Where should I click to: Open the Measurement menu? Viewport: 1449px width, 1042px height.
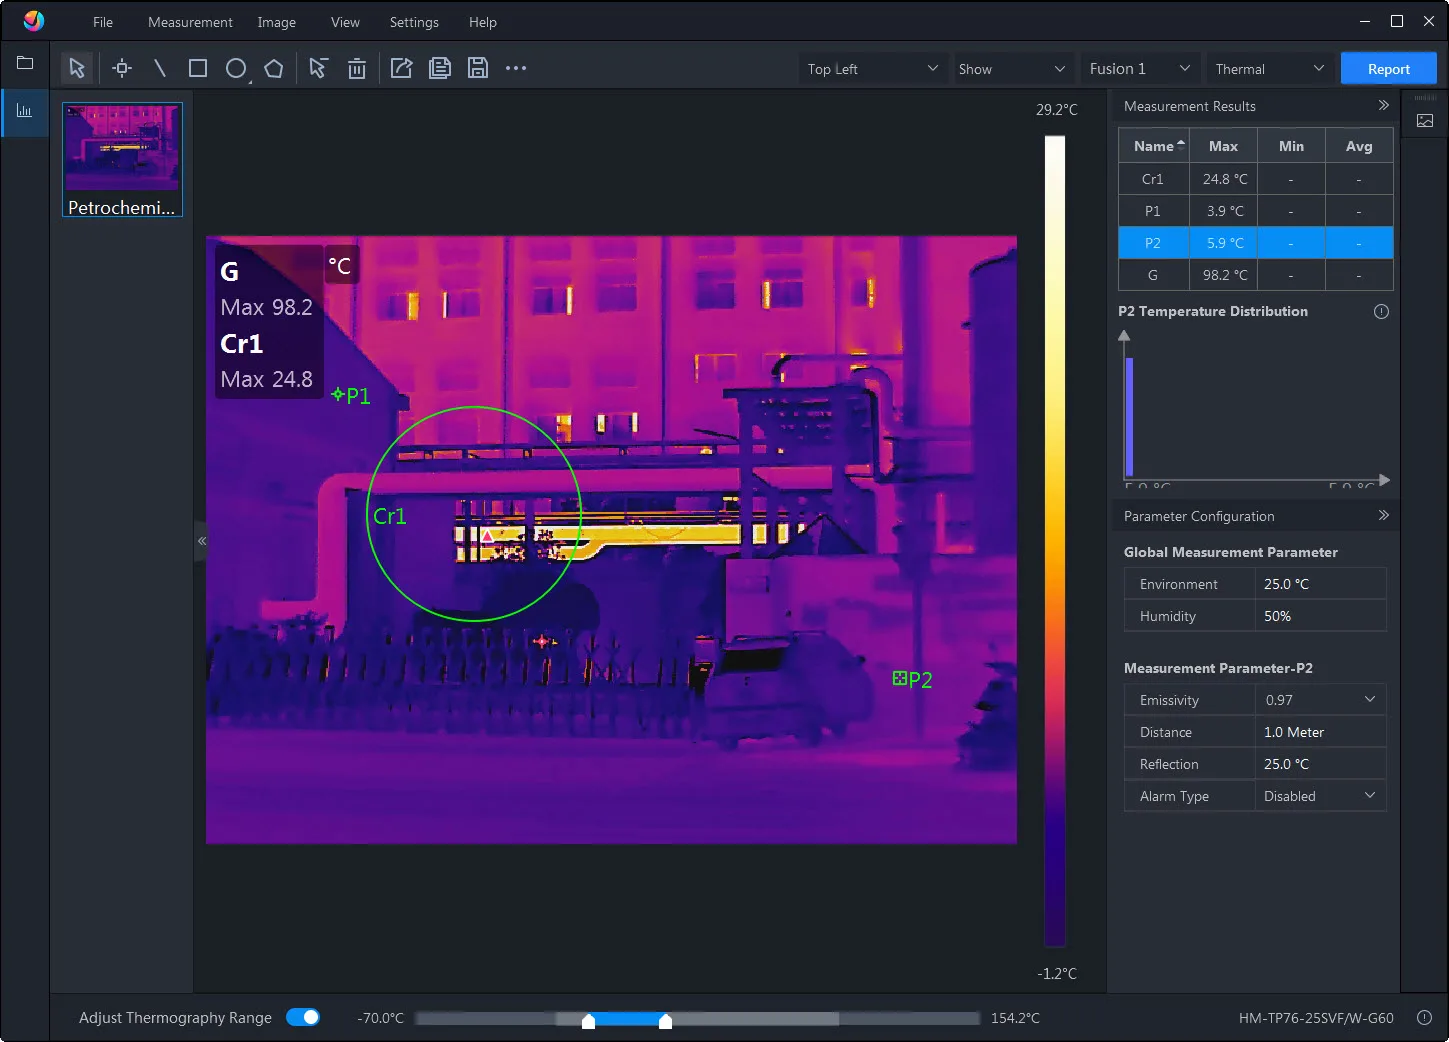[x=190, y=22]
